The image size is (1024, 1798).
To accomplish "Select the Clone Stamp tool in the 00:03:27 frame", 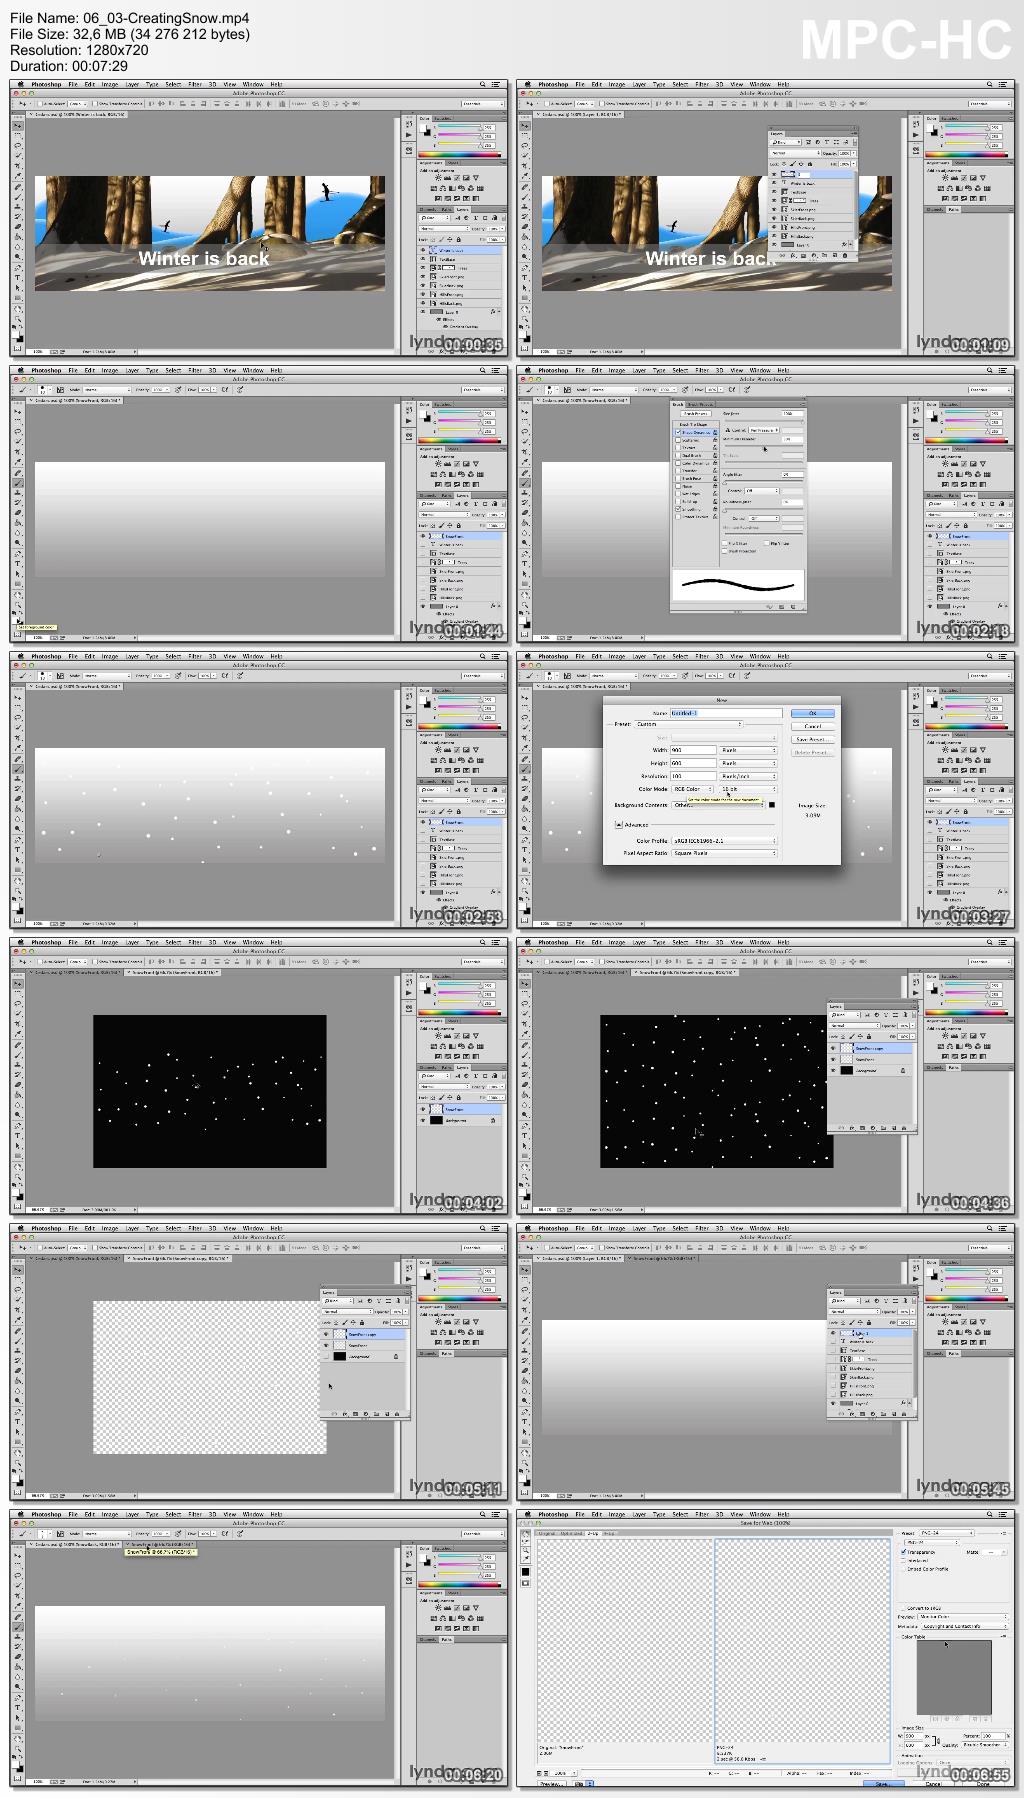I will 525,779.
